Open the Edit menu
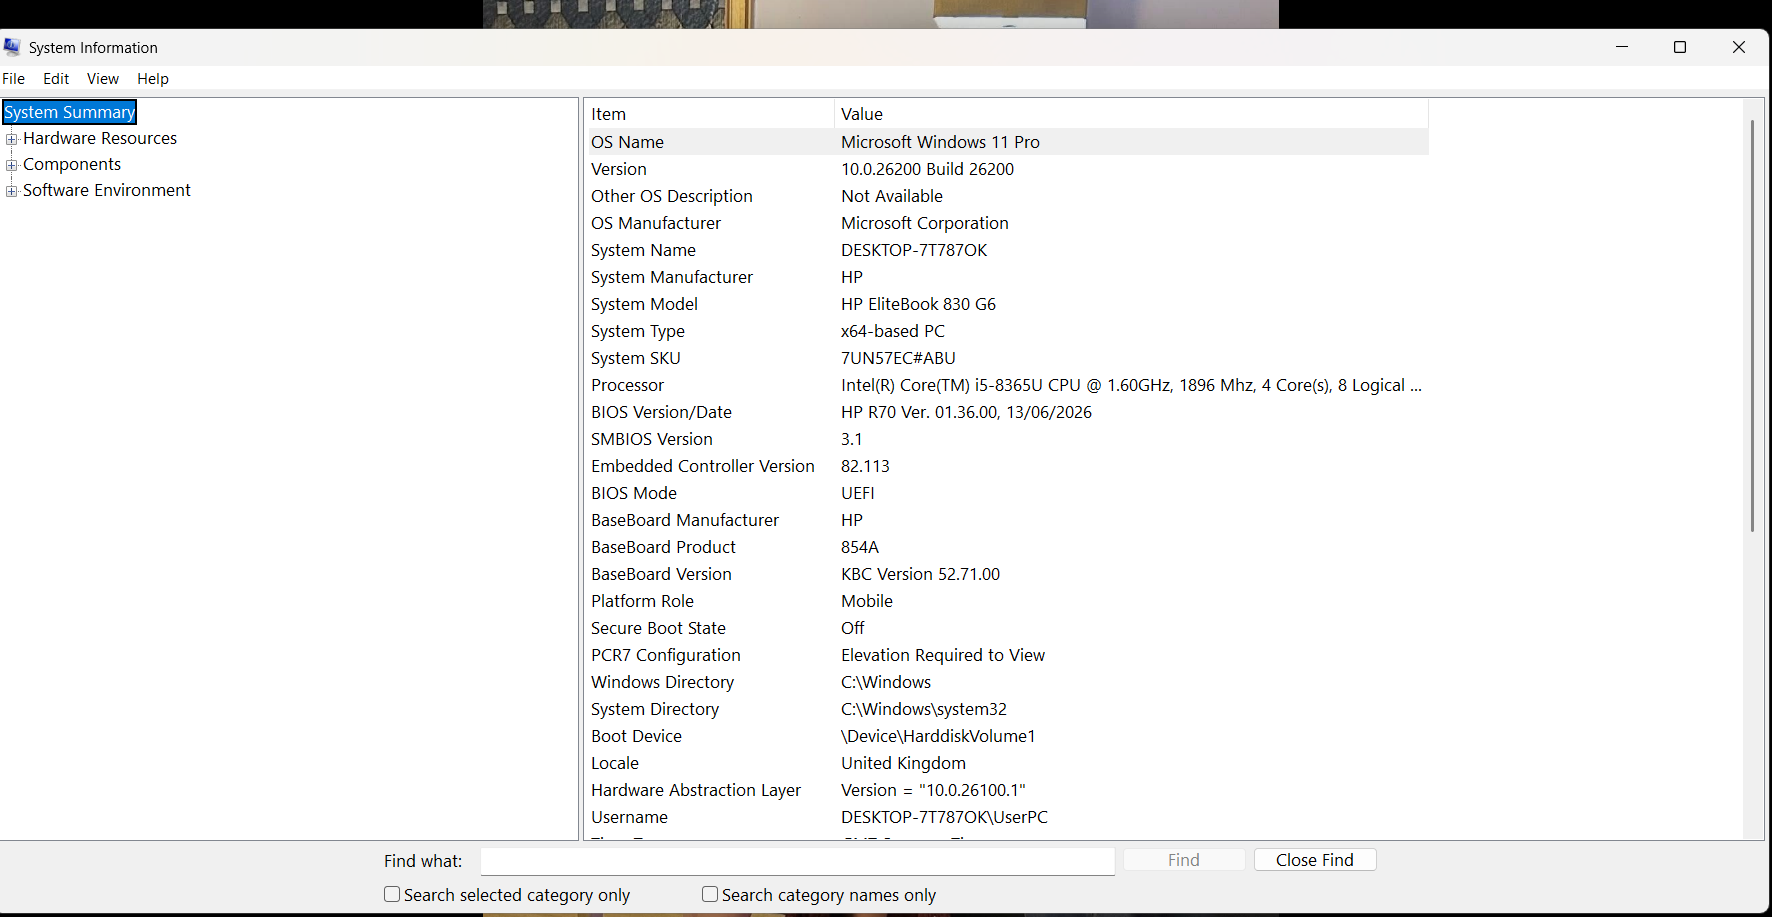This screenshot has height=917, width=1772. [x=56, y=79]
